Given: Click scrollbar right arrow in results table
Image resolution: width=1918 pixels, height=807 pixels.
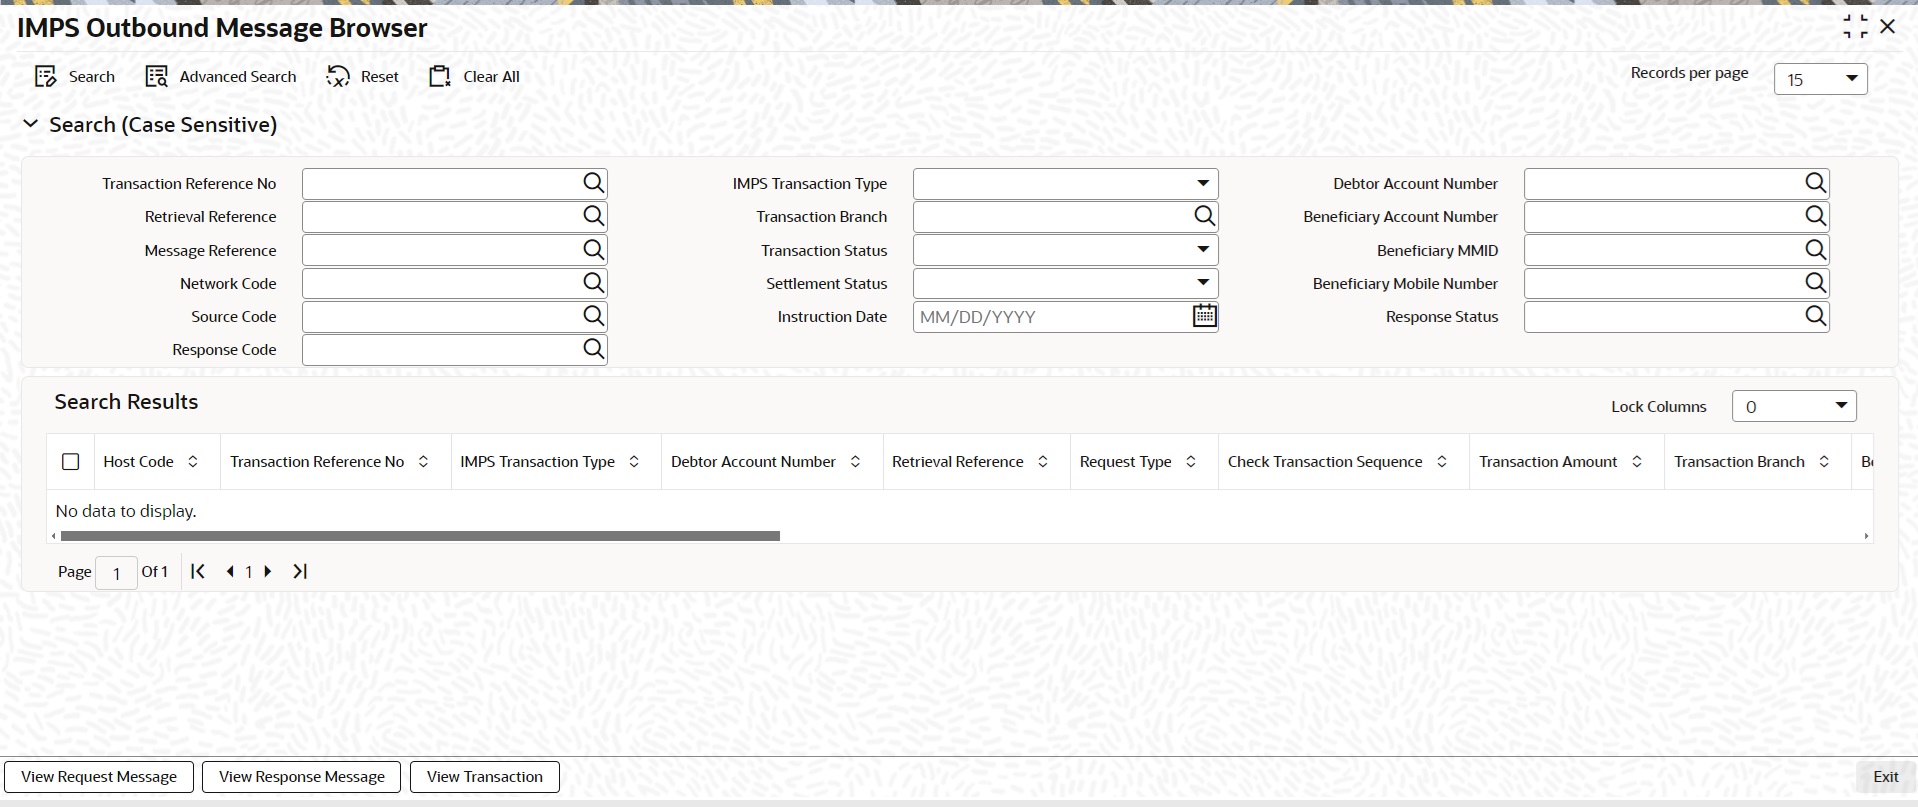Looking at the screenshot, I should 1866,536.
